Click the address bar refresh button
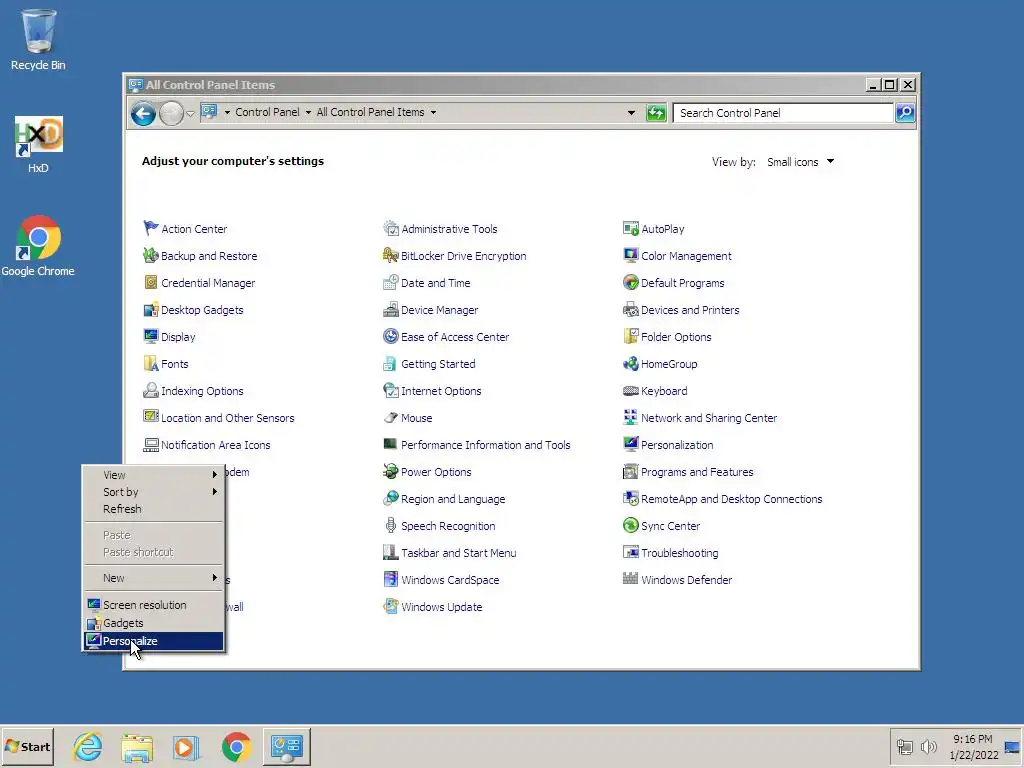 [x=656, y=113]
